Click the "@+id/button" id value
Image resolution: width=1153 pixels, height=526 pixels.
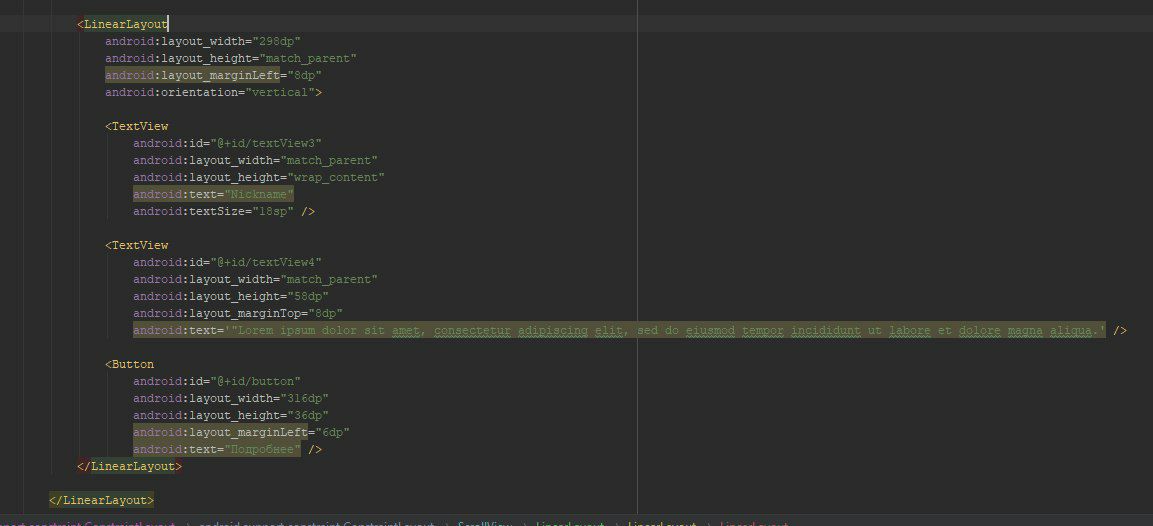[x=255, y=381]
